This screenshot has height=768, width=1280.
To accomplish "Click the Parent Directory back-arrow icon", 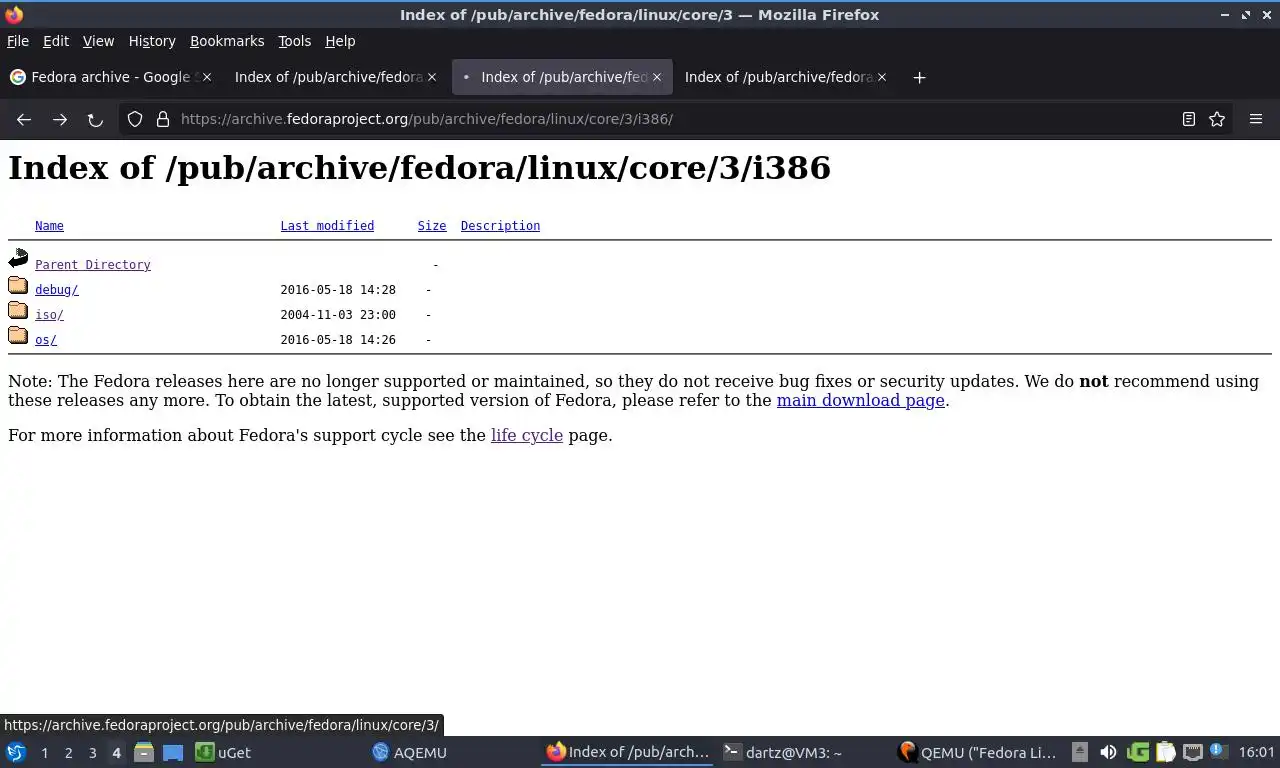I will (x=18, y=260).
